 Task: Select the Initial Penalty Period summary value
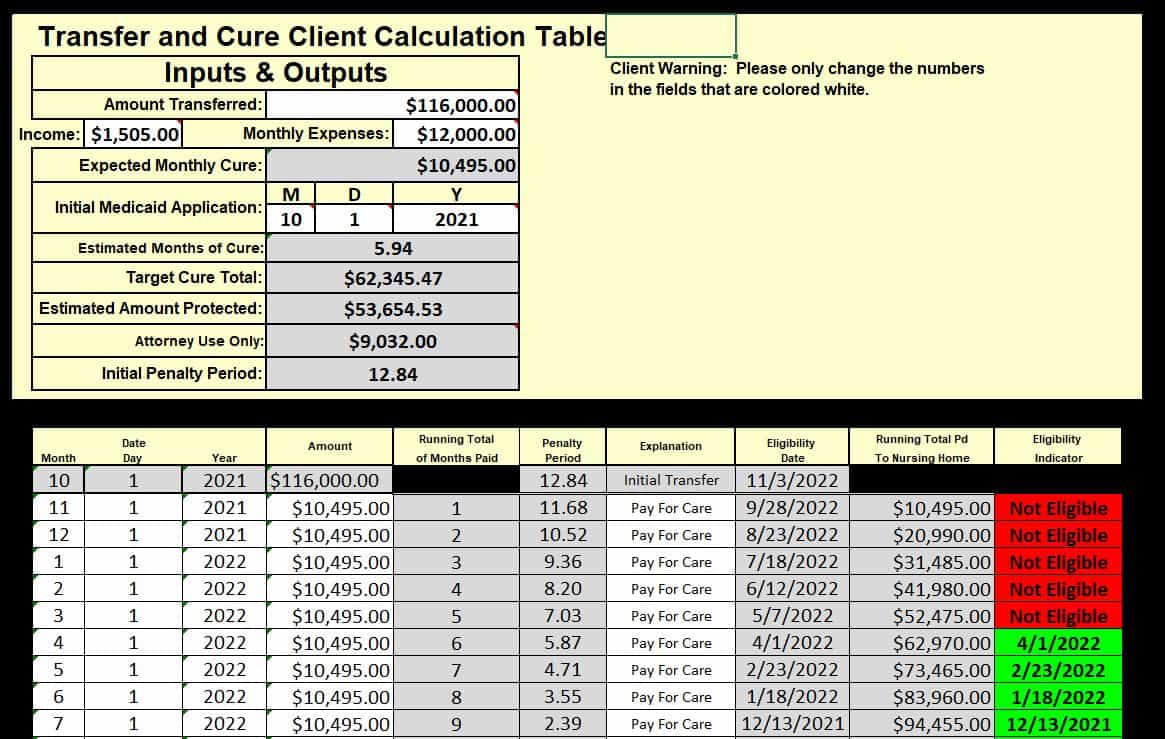[x=393, y=374]
